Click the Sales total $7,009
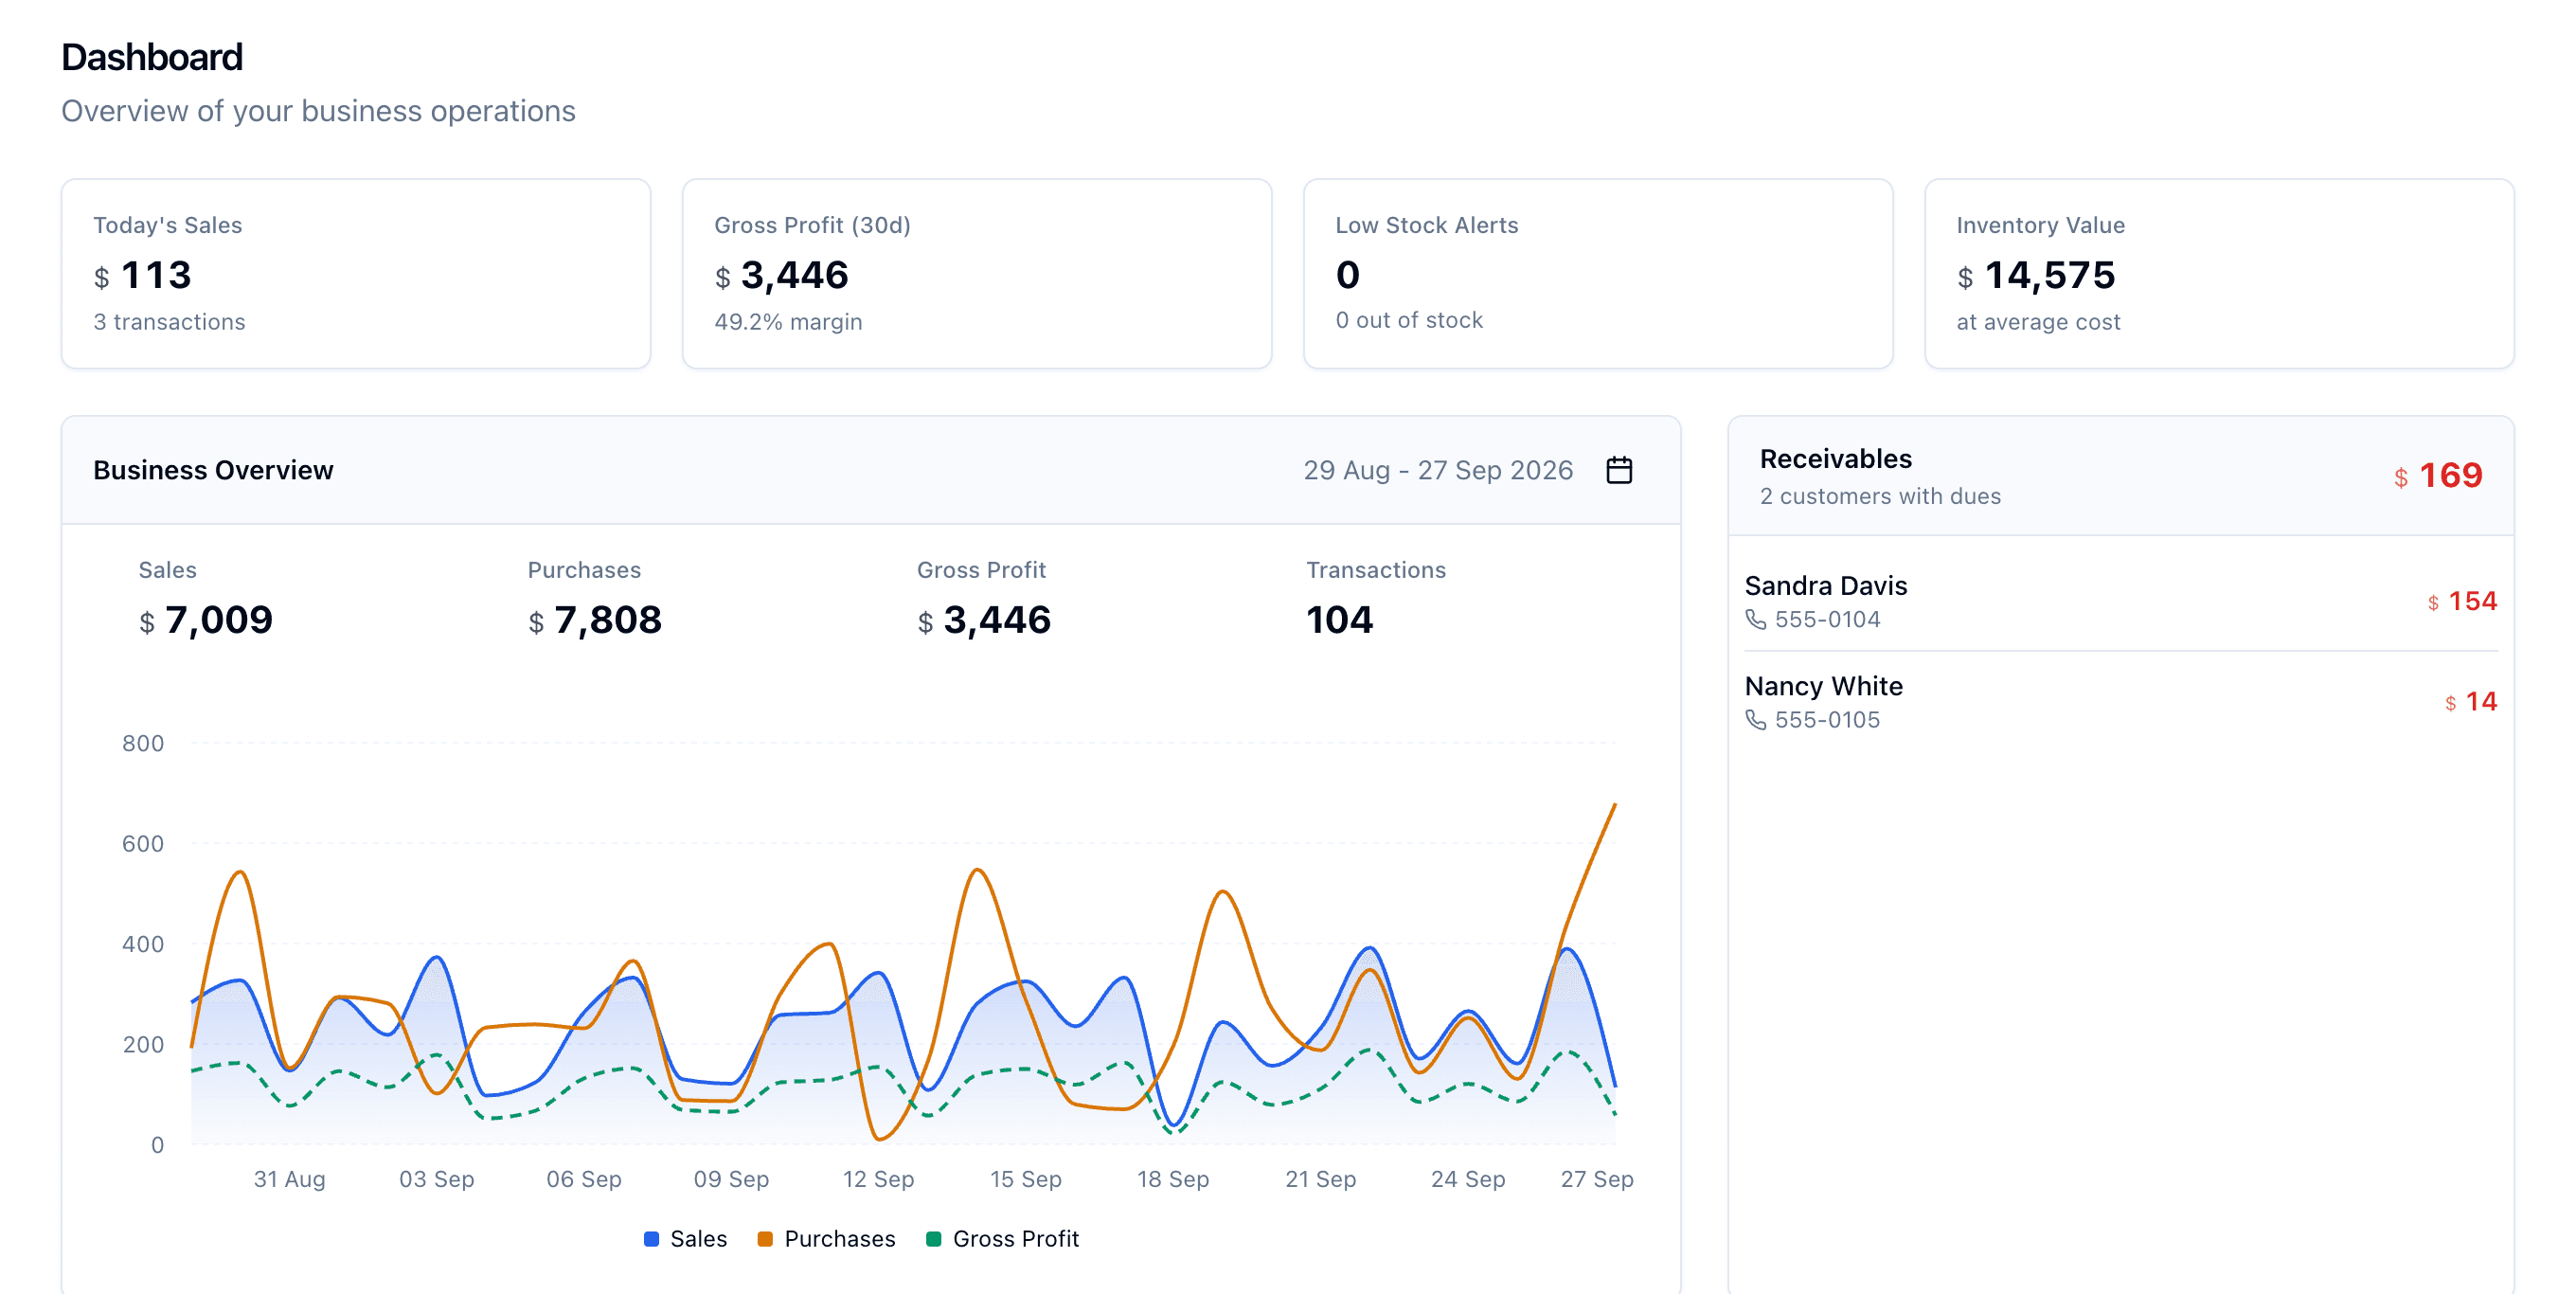Viewport: 2576px width, 1294px height. coord(206,620)
